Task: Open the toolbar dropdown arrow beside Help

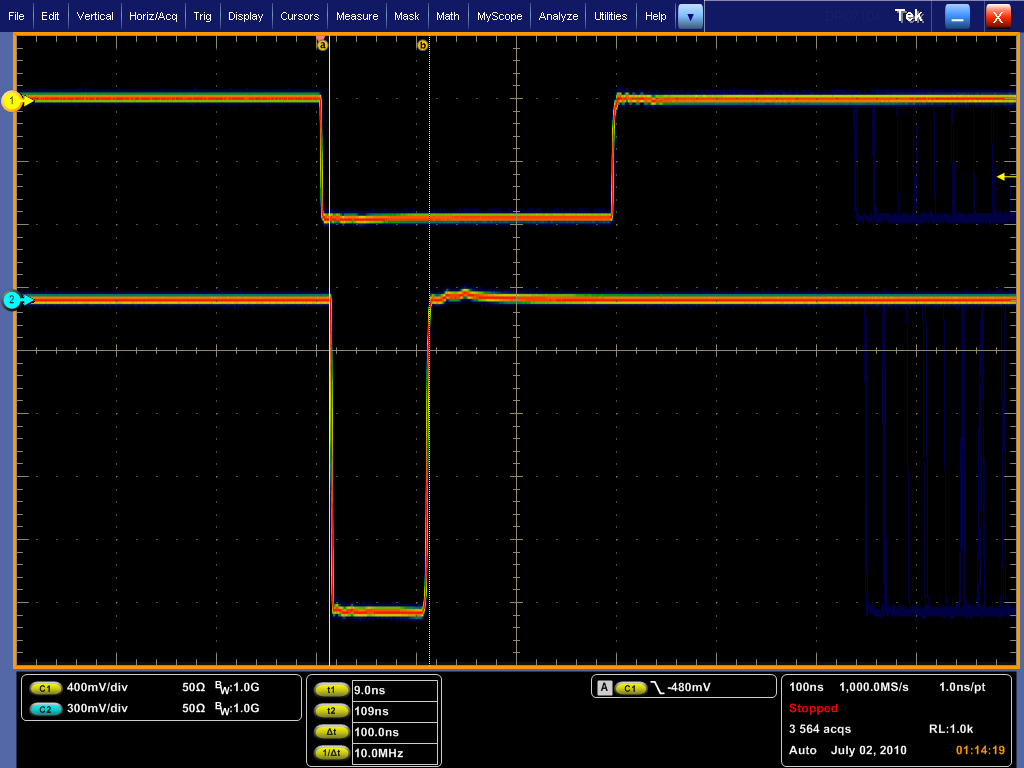Action: (690, 16)
